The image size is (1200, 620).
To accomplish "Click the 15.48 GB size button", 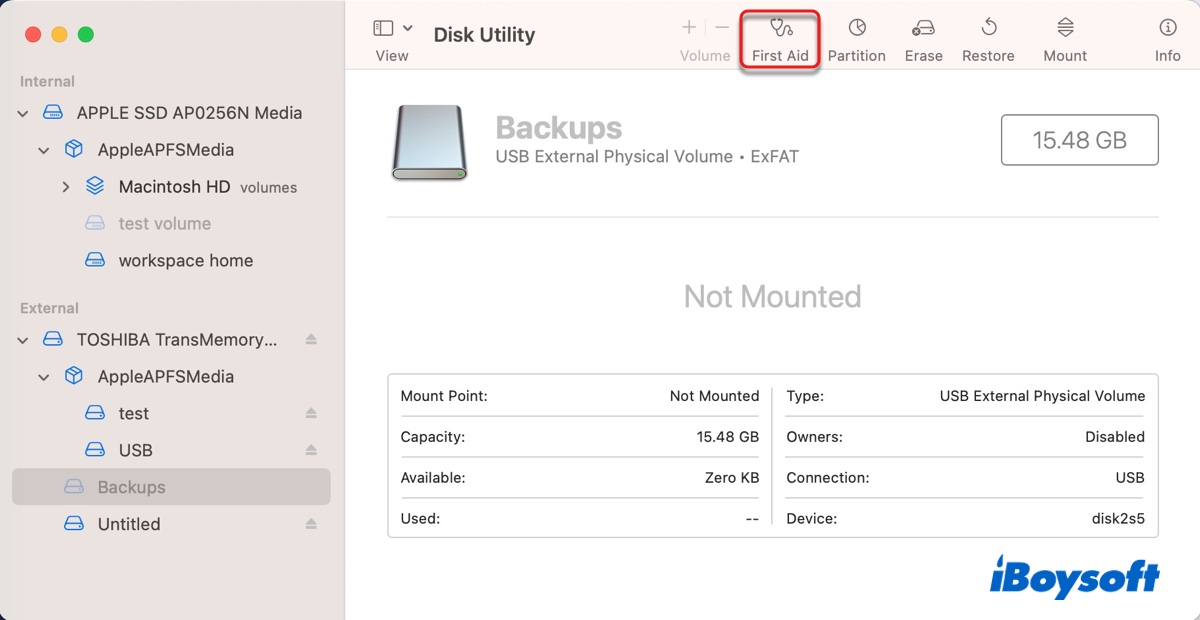I will pyautogui.click(x=1079, y=140).
